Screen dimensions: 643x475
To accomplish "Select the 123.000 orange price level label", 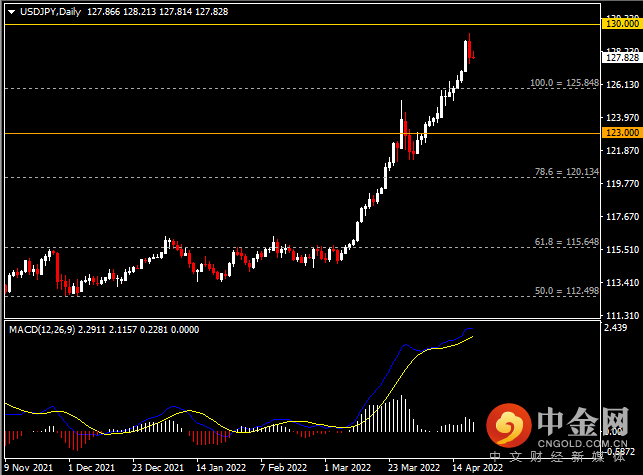I will (622, 132).
